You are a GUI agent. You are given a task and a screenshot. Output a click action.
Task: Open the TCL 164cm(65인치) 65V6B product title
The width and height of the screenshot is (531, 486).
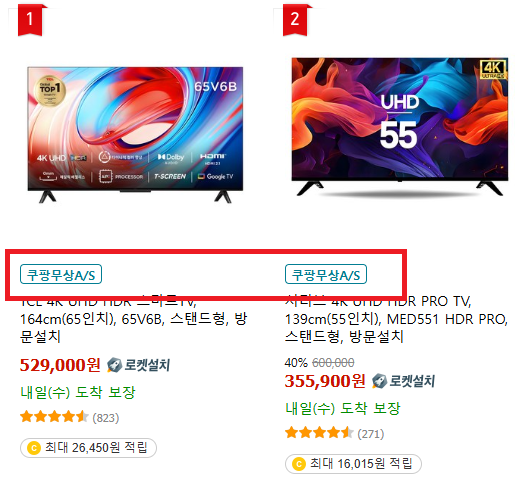pos(133,319)
